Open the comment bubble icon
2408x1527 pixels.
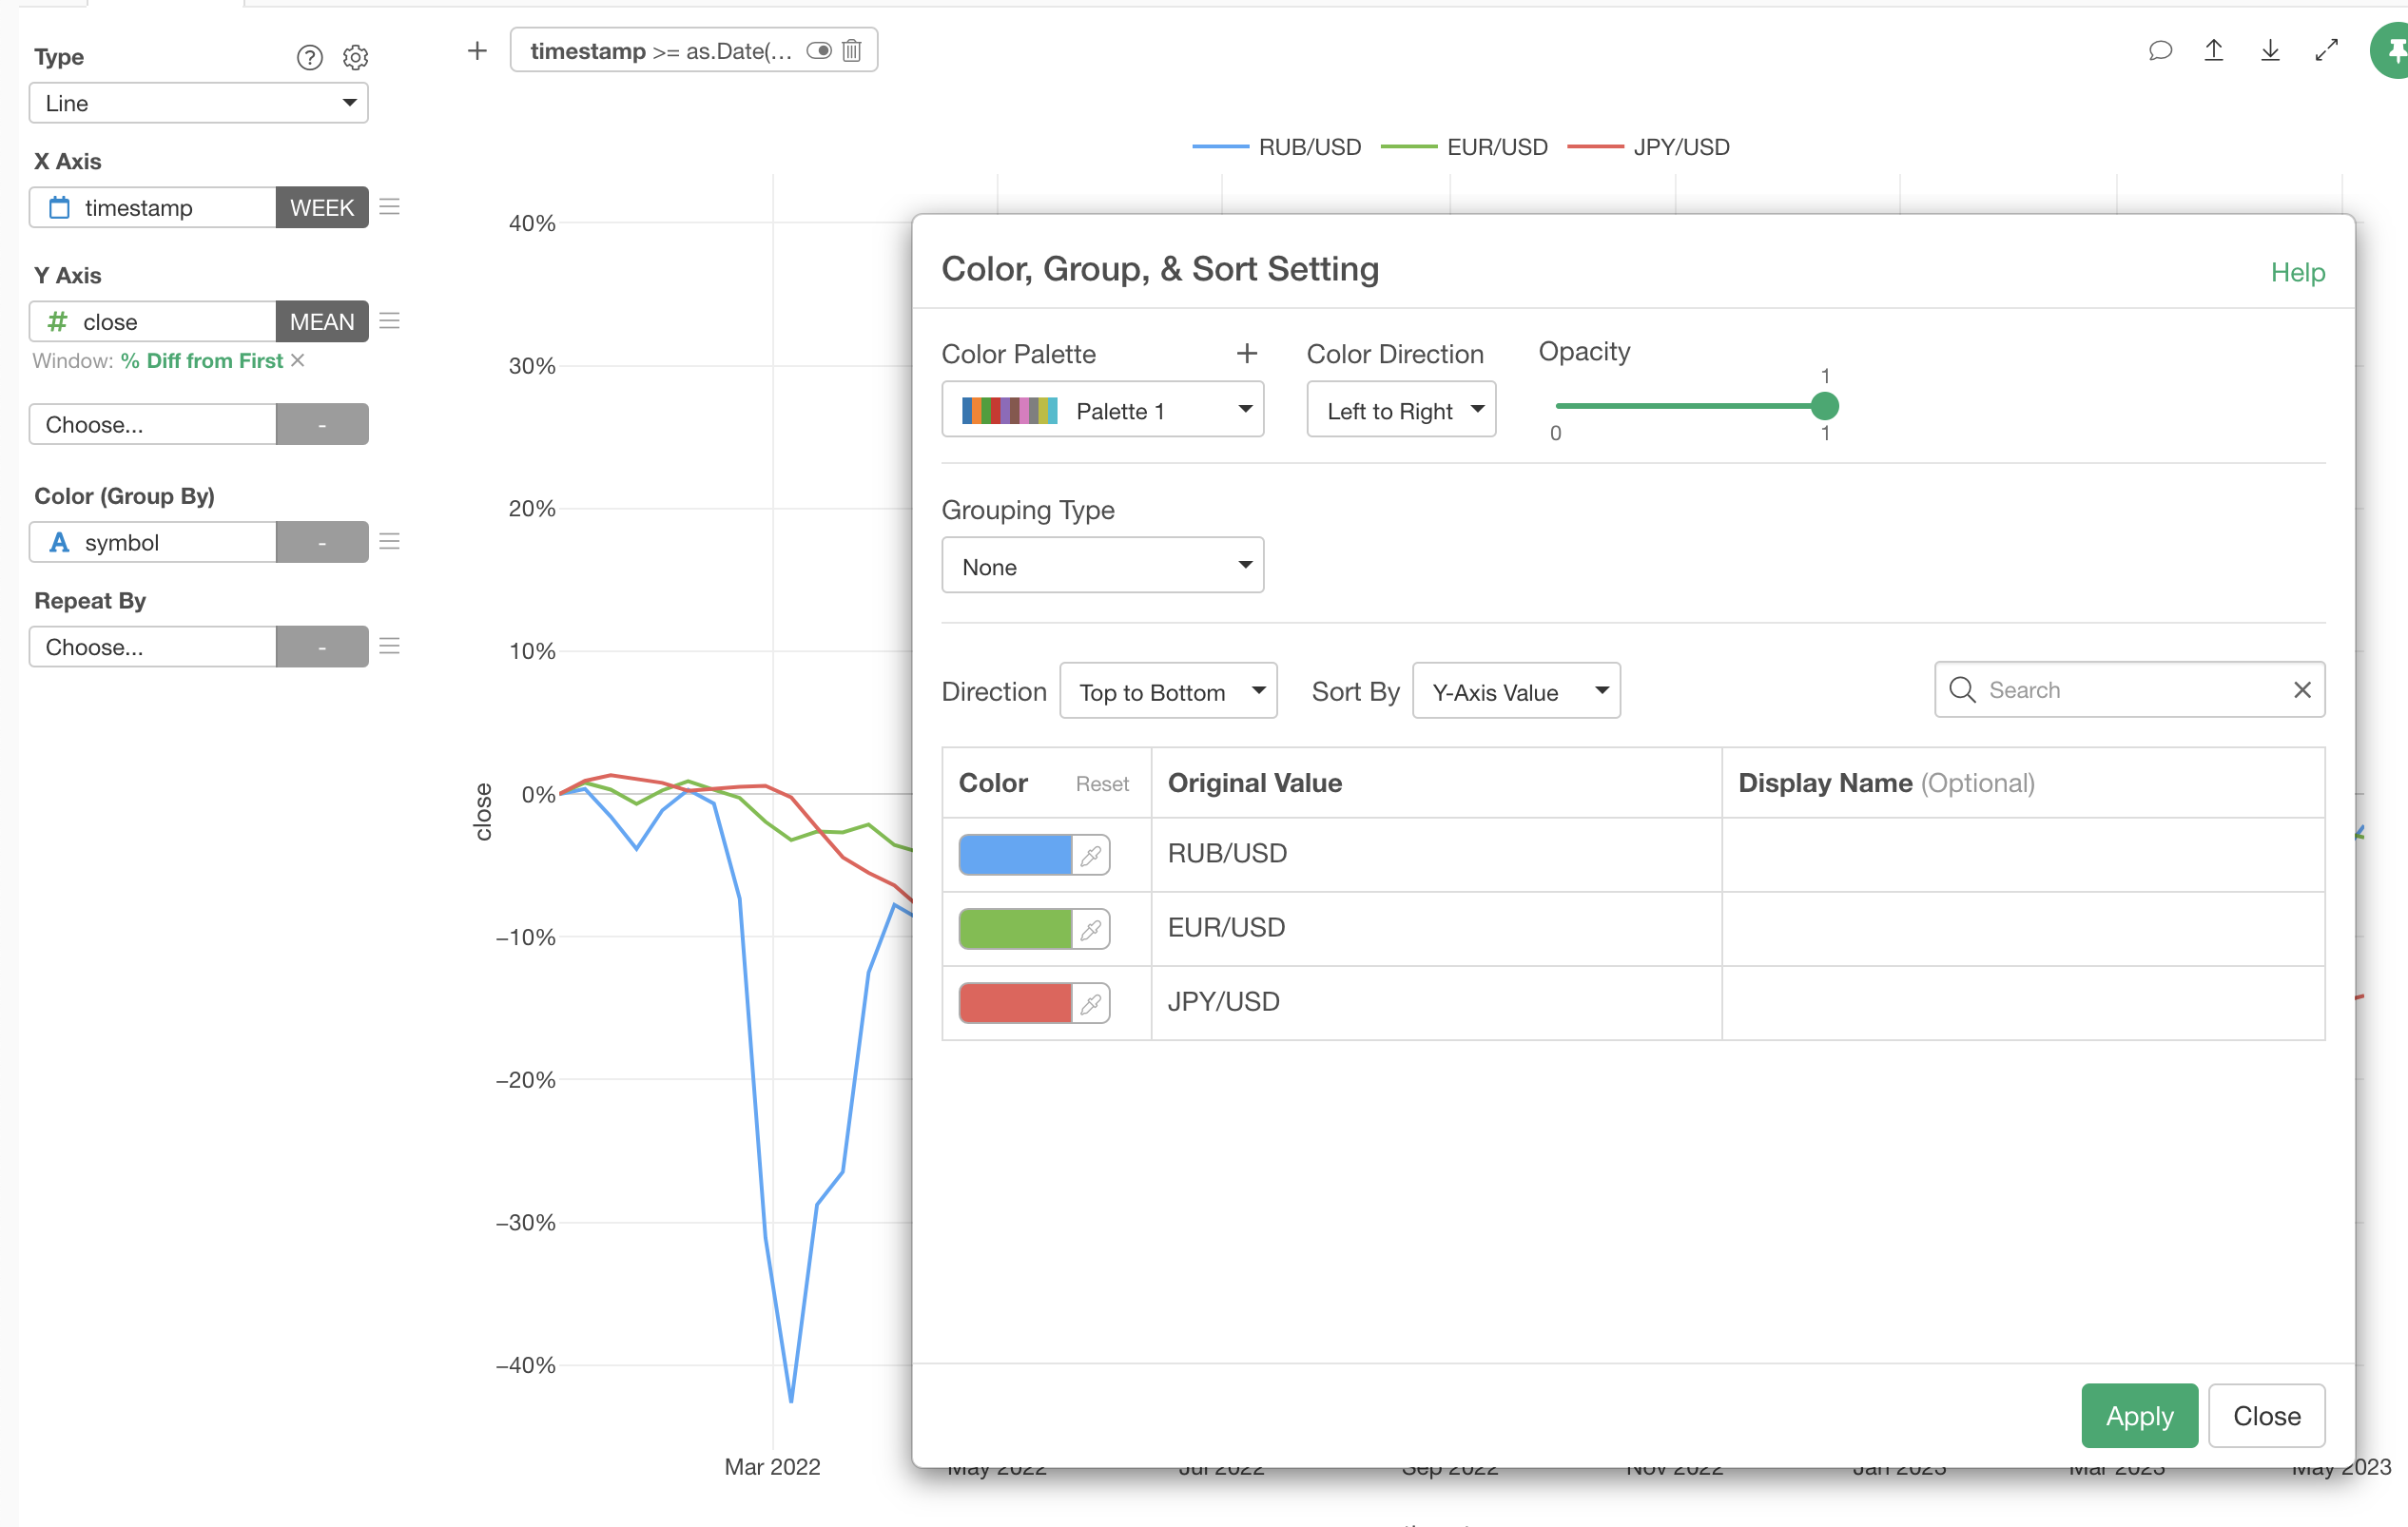[2159, 50]
